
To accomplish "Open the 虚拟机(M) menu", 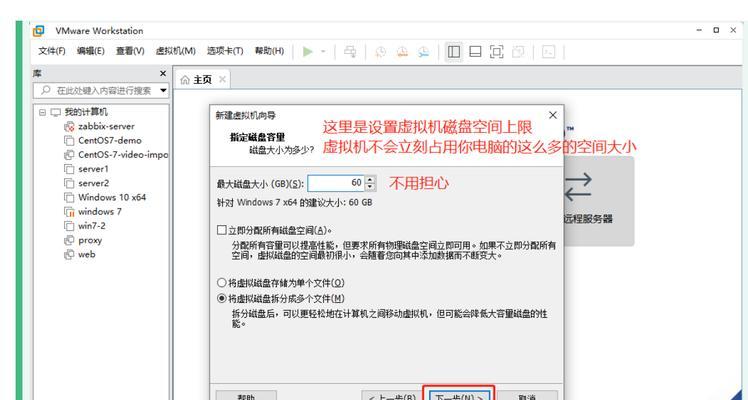I will [x=176, y=51].
